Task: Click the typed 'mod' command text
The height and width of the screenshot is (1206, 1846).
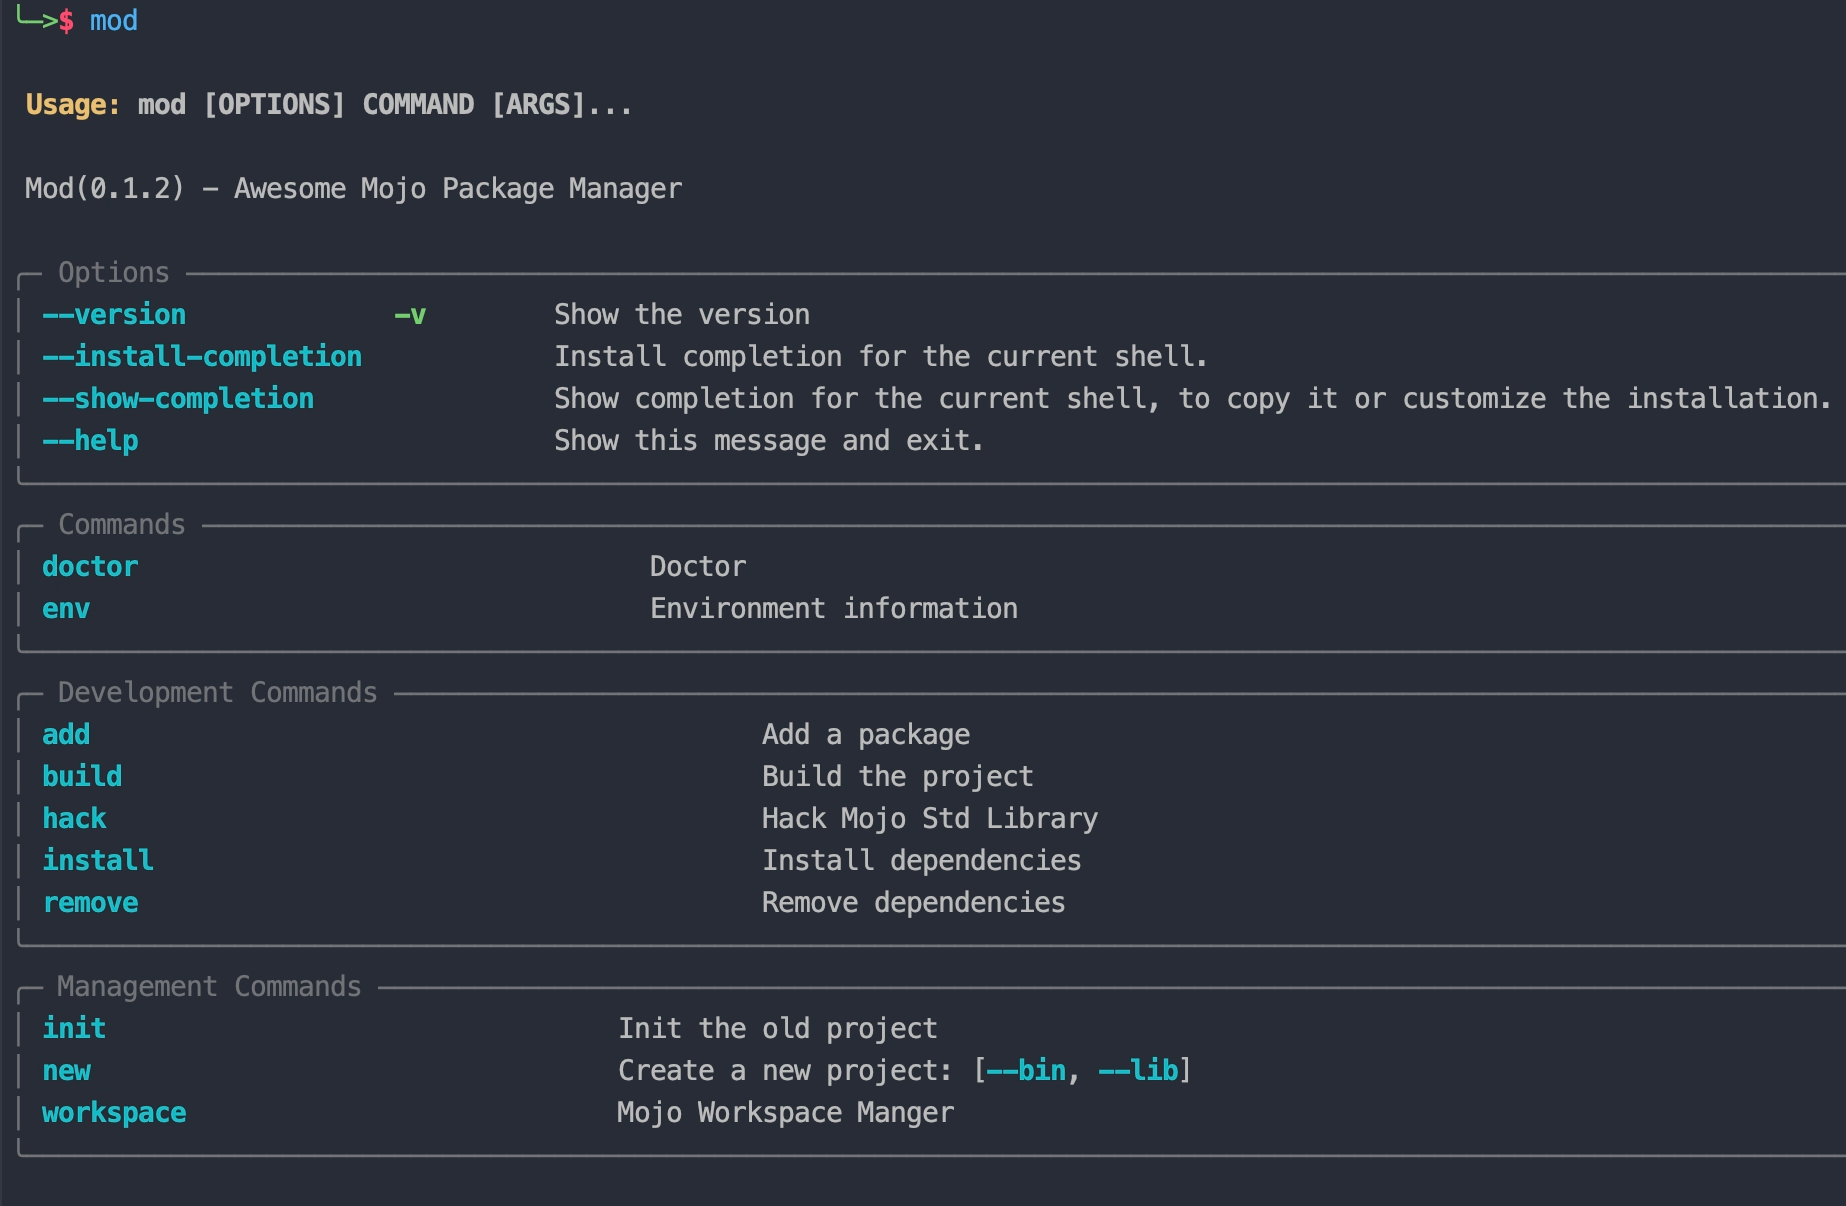Action: (x=114, y=21)
